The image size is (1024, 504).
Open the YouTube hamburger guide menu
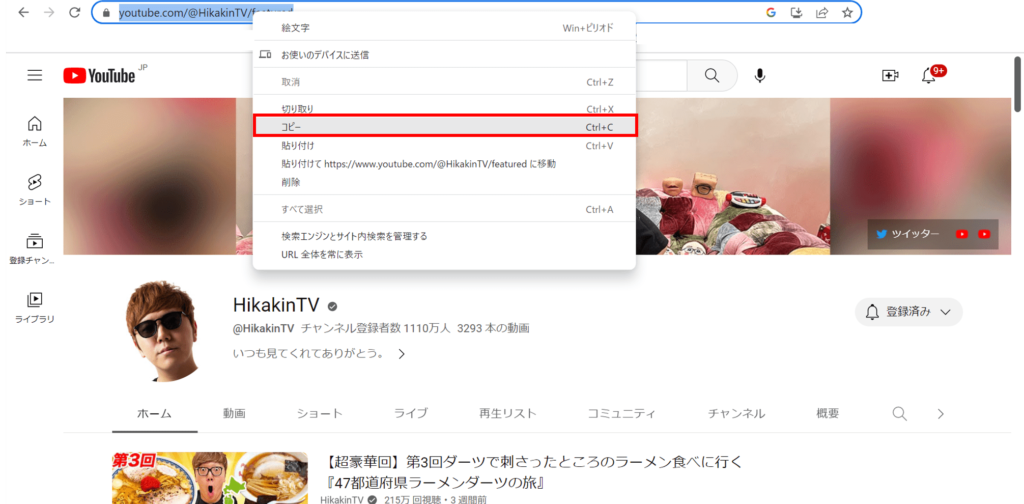(x=35, y=76)
